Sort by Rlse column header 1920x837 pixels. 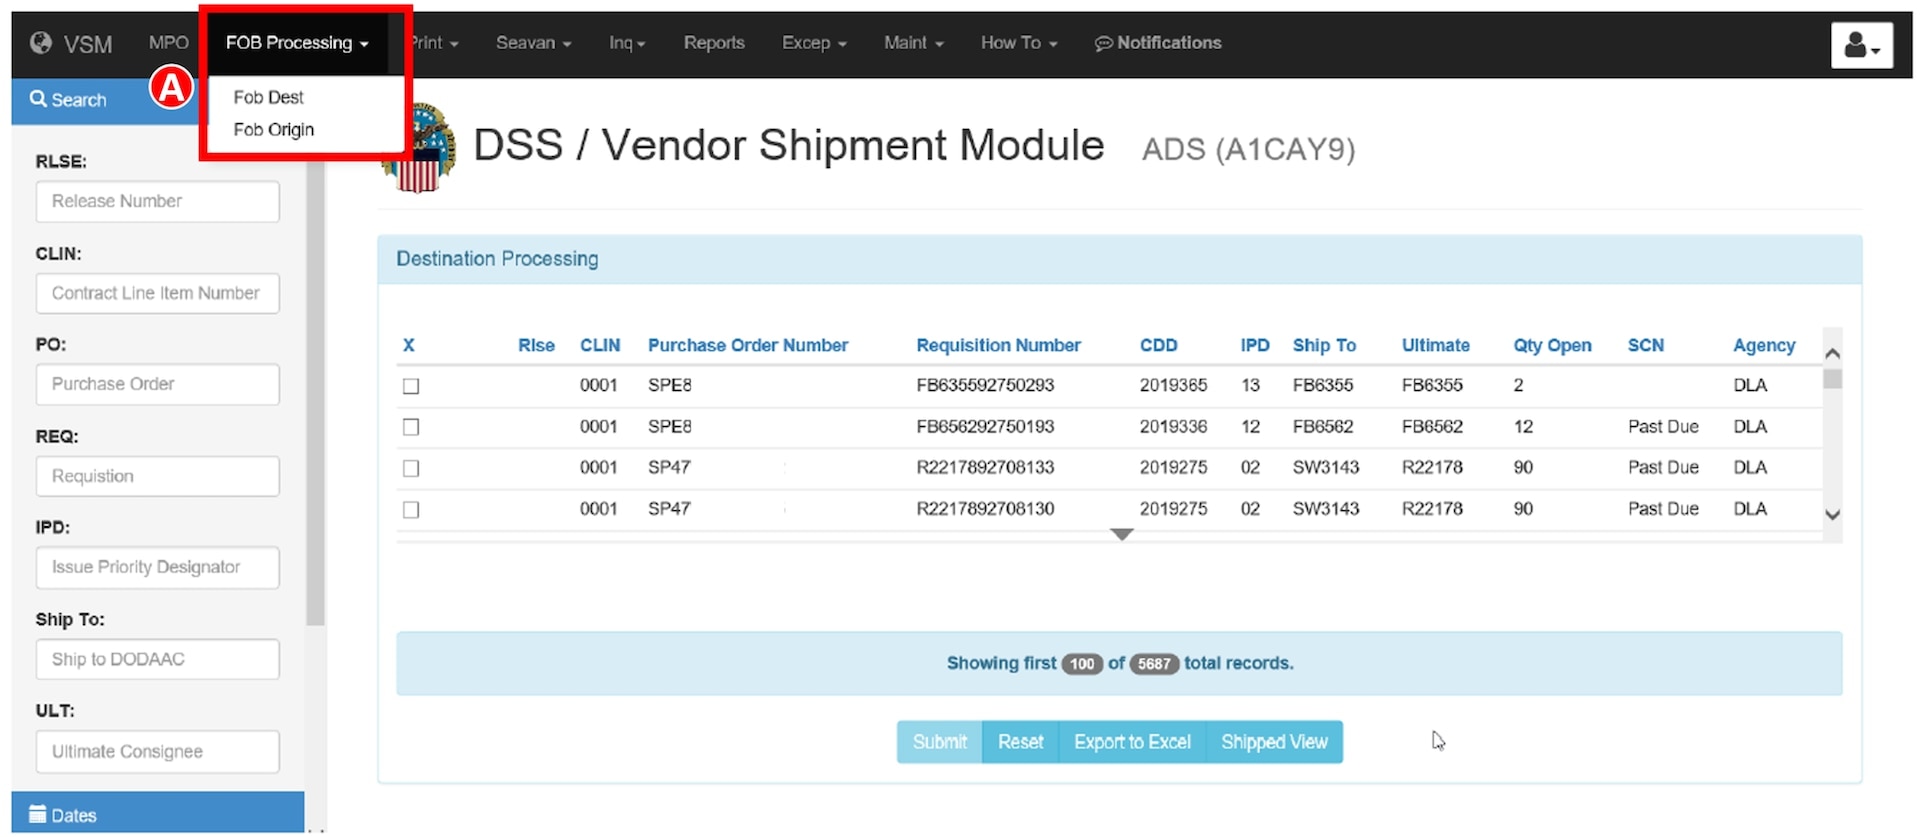point(536,345)
